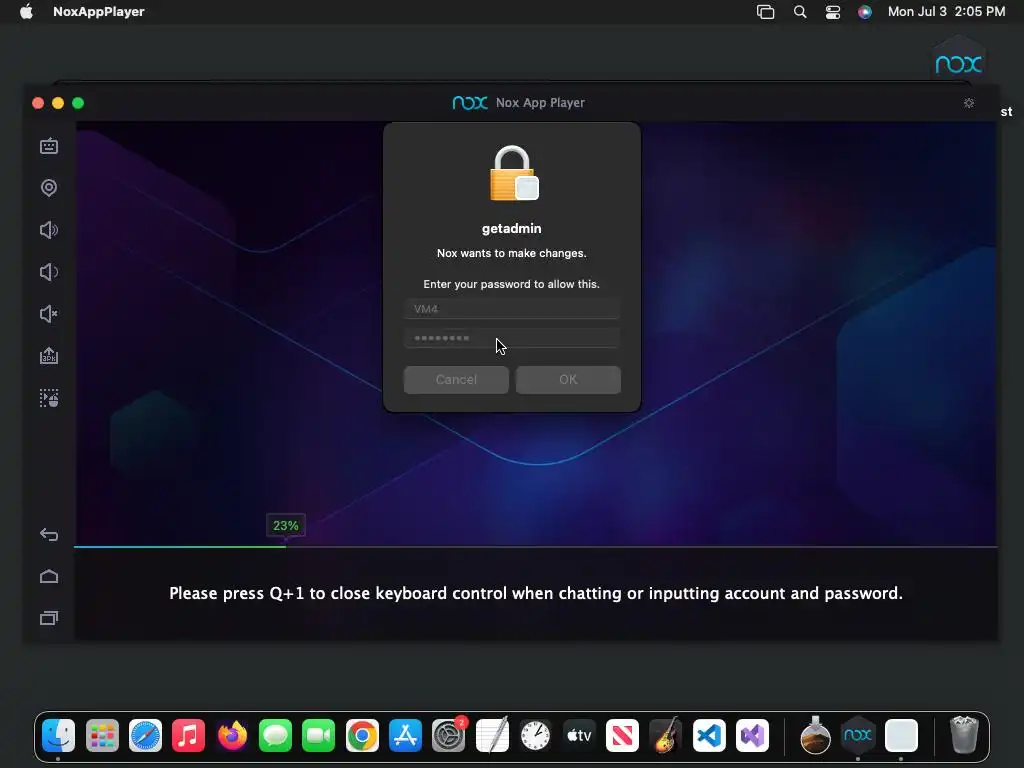Viewport: 1024px width, 768px height.
Task: Open Firefox from the Dock
Action: [x=232, y=735]
